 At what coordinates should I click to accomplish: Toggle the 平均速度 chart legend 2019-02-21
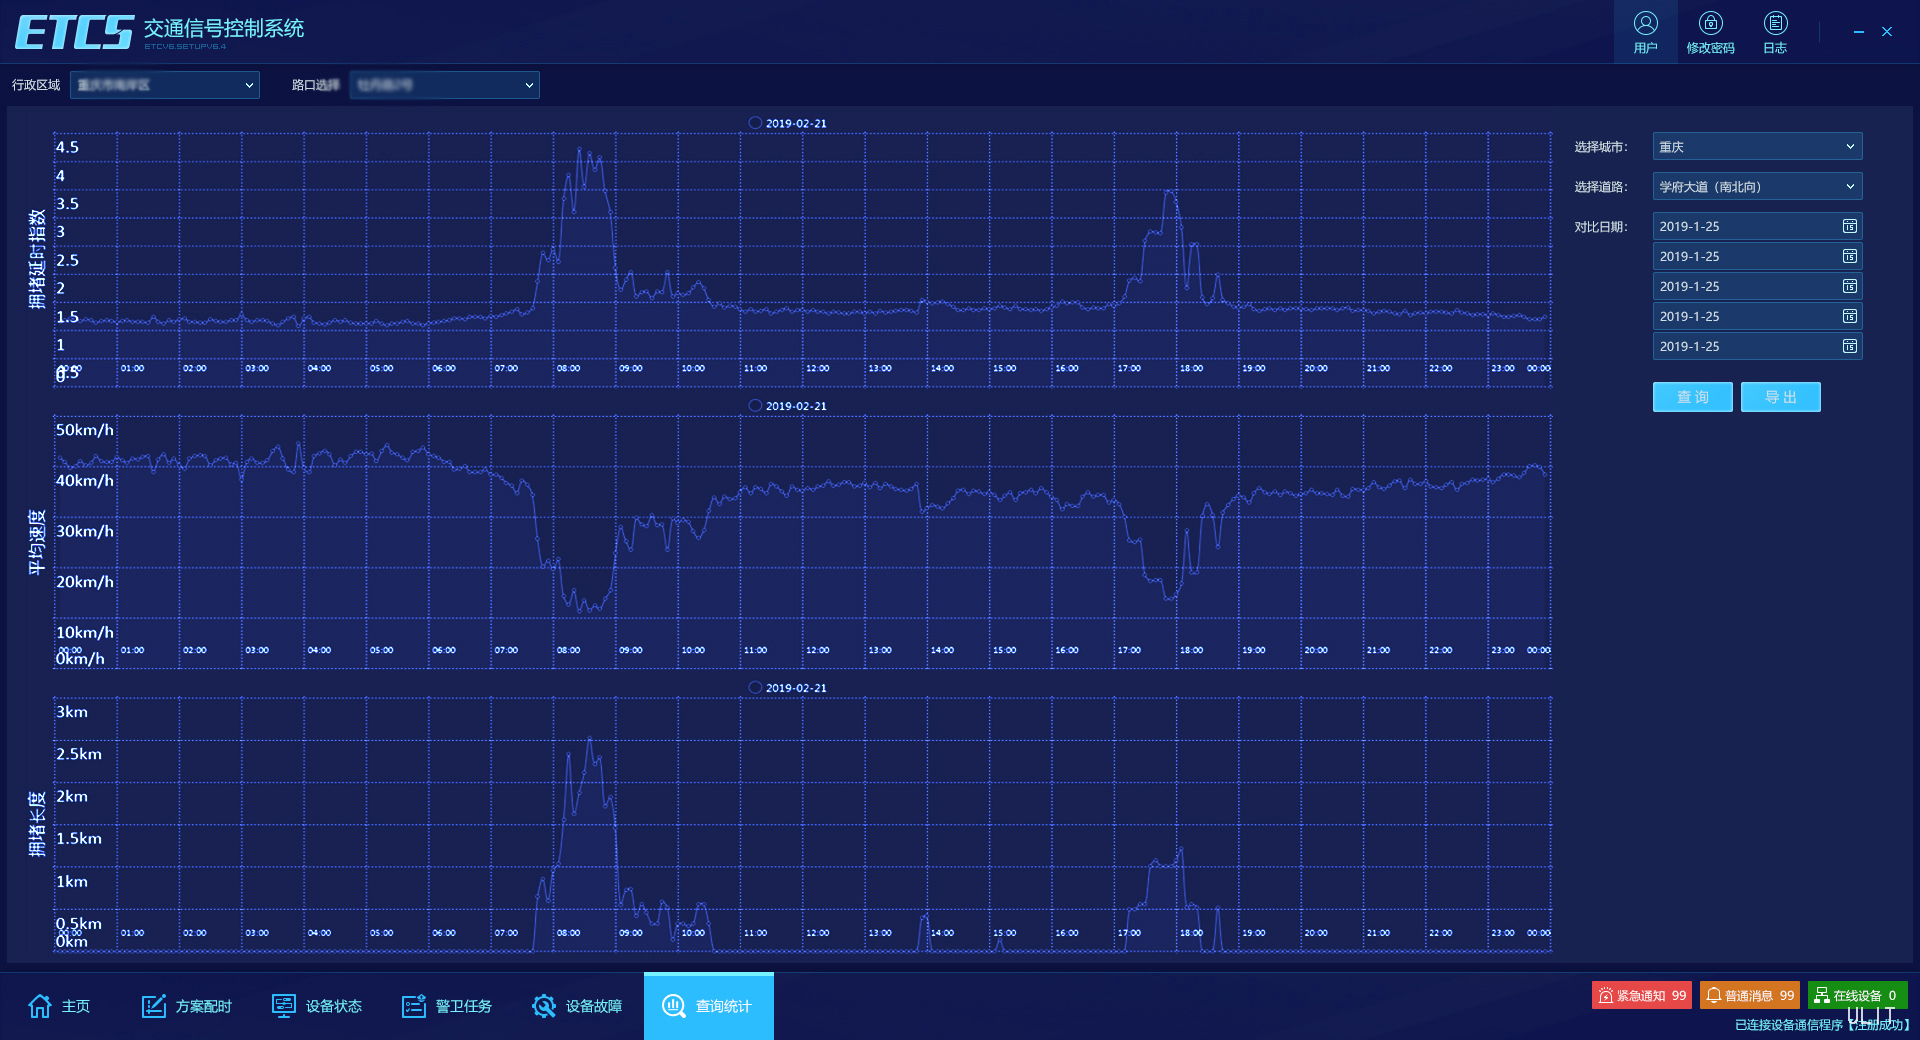click(787, 406)
